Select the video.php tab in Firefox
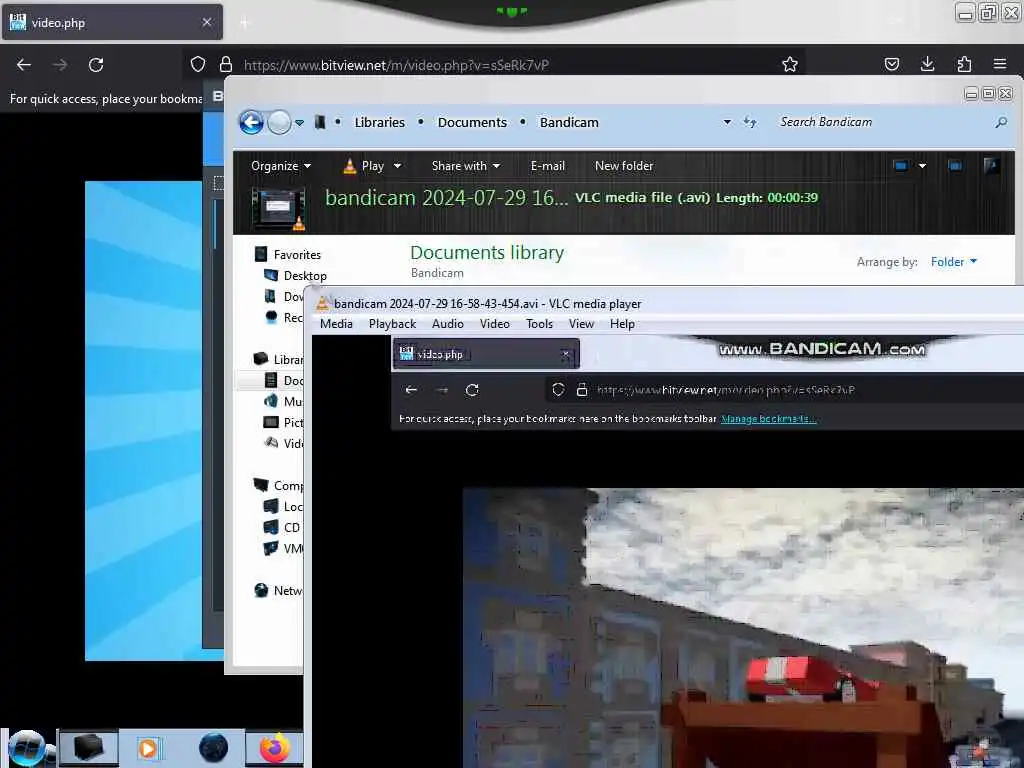The image size is (1024, 768). pos(112,22)
